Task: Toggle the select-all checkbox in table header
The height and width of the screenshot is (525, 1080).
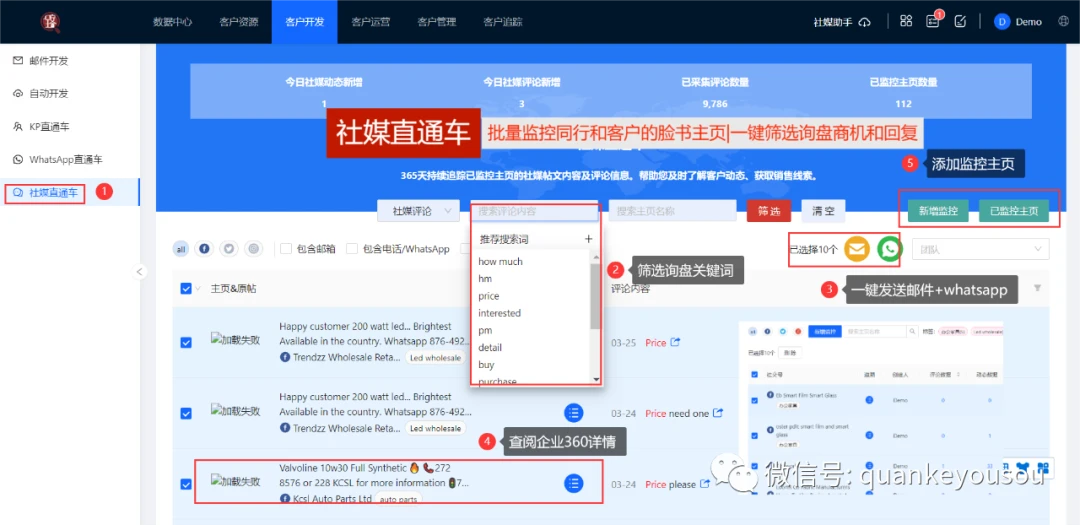Action: click(186, 289)
